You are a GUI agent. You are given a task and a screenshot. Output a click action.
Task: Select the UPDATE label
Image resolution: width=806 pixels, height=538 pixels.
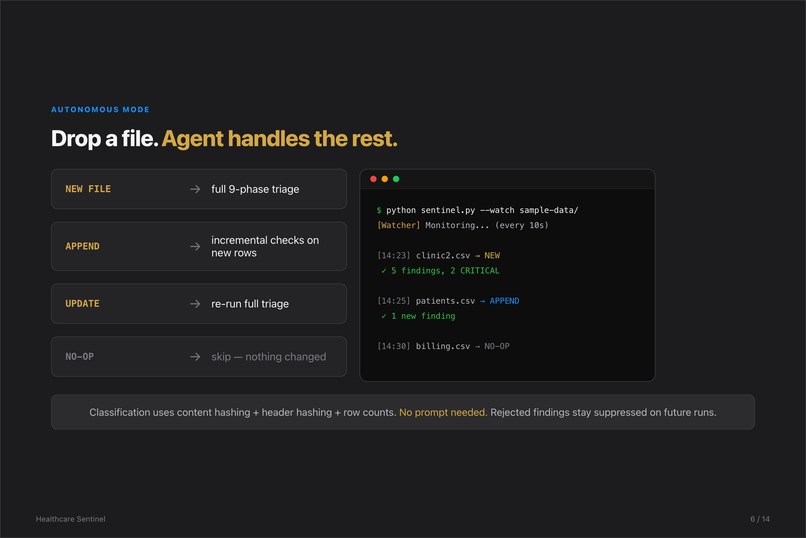pos(82,304)
